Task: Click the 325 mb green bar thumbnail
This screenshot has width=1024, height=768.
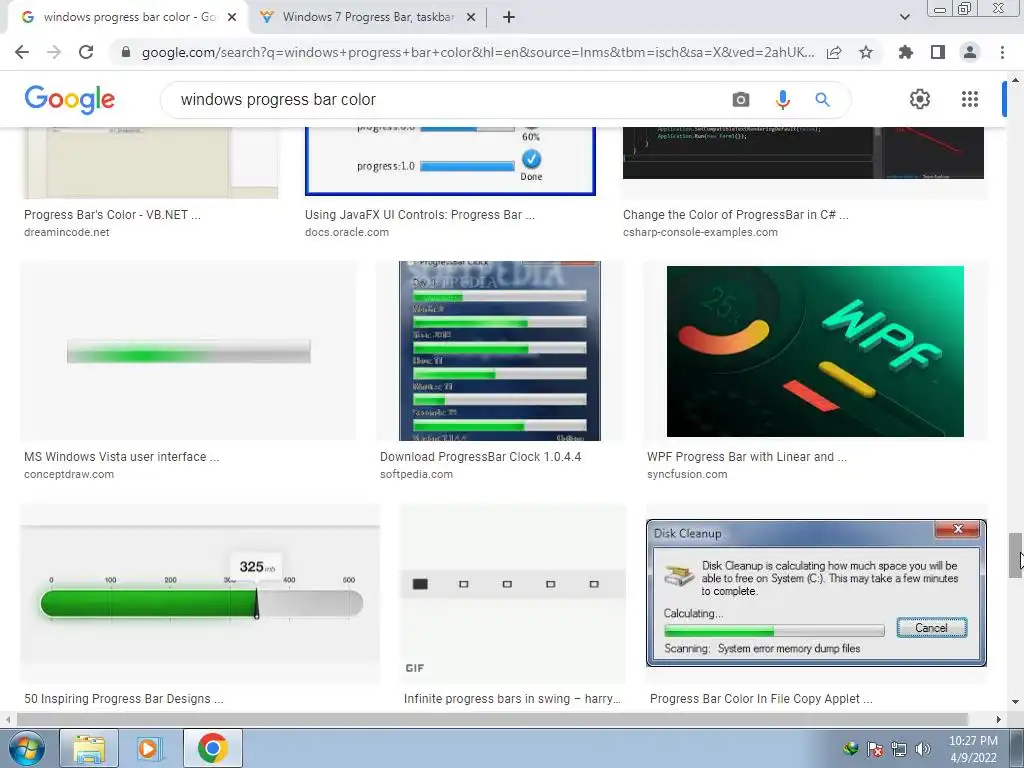Action: pos(200,594)
